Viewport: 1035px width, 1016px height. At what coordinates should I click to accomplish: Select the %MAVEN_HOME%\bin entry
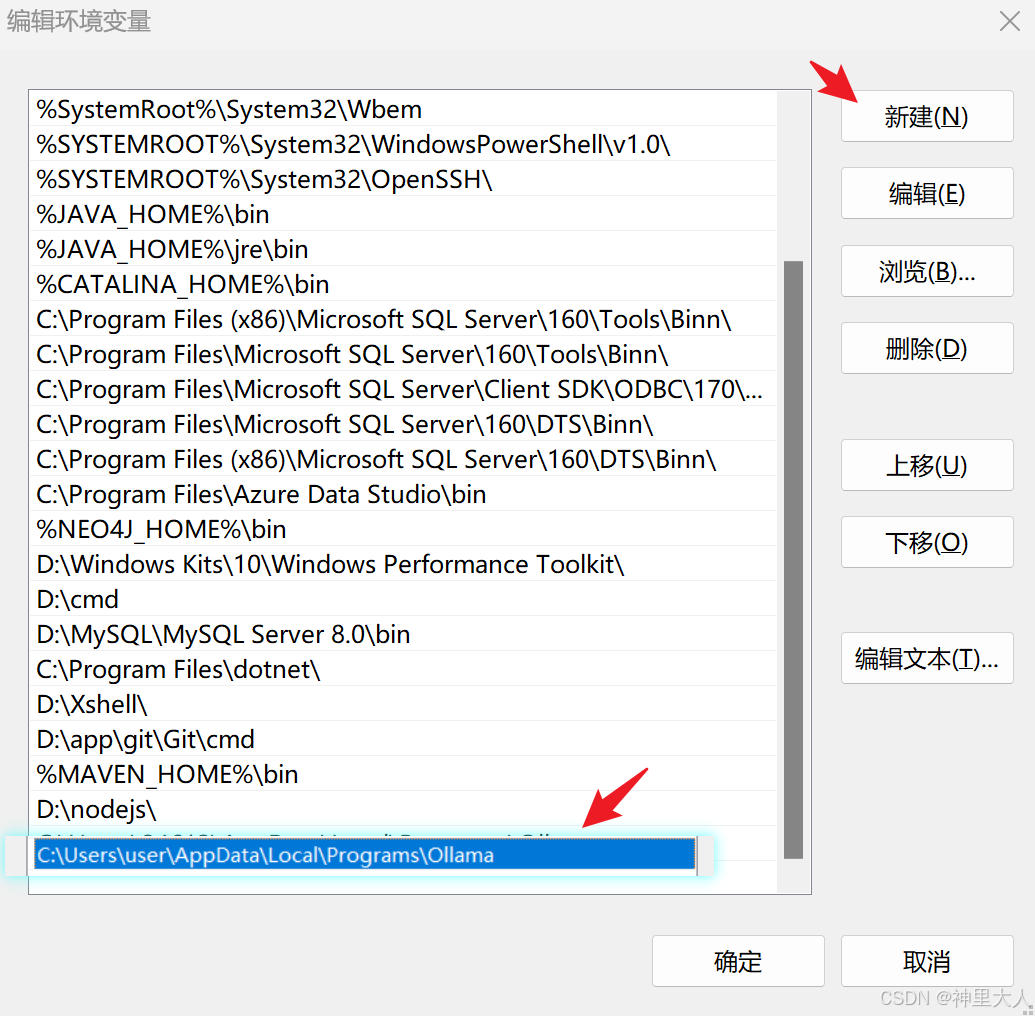click(403, 774)
